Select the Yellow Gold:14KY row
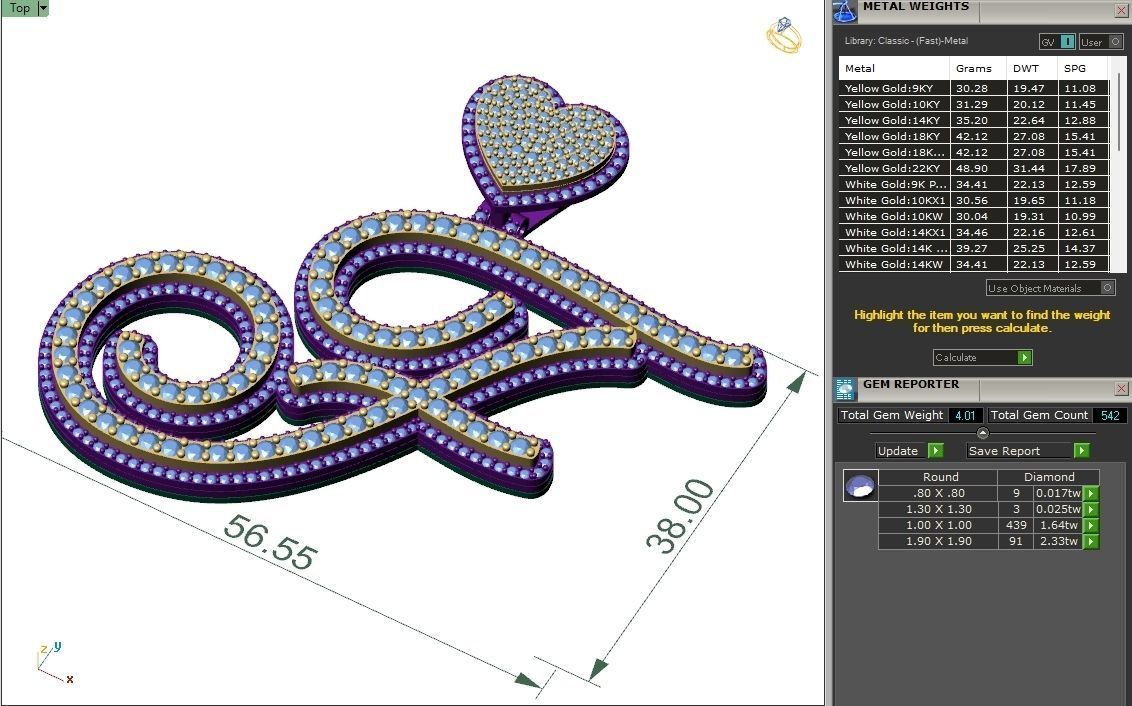Screen dimensions: 1132x706 (973, 121)
